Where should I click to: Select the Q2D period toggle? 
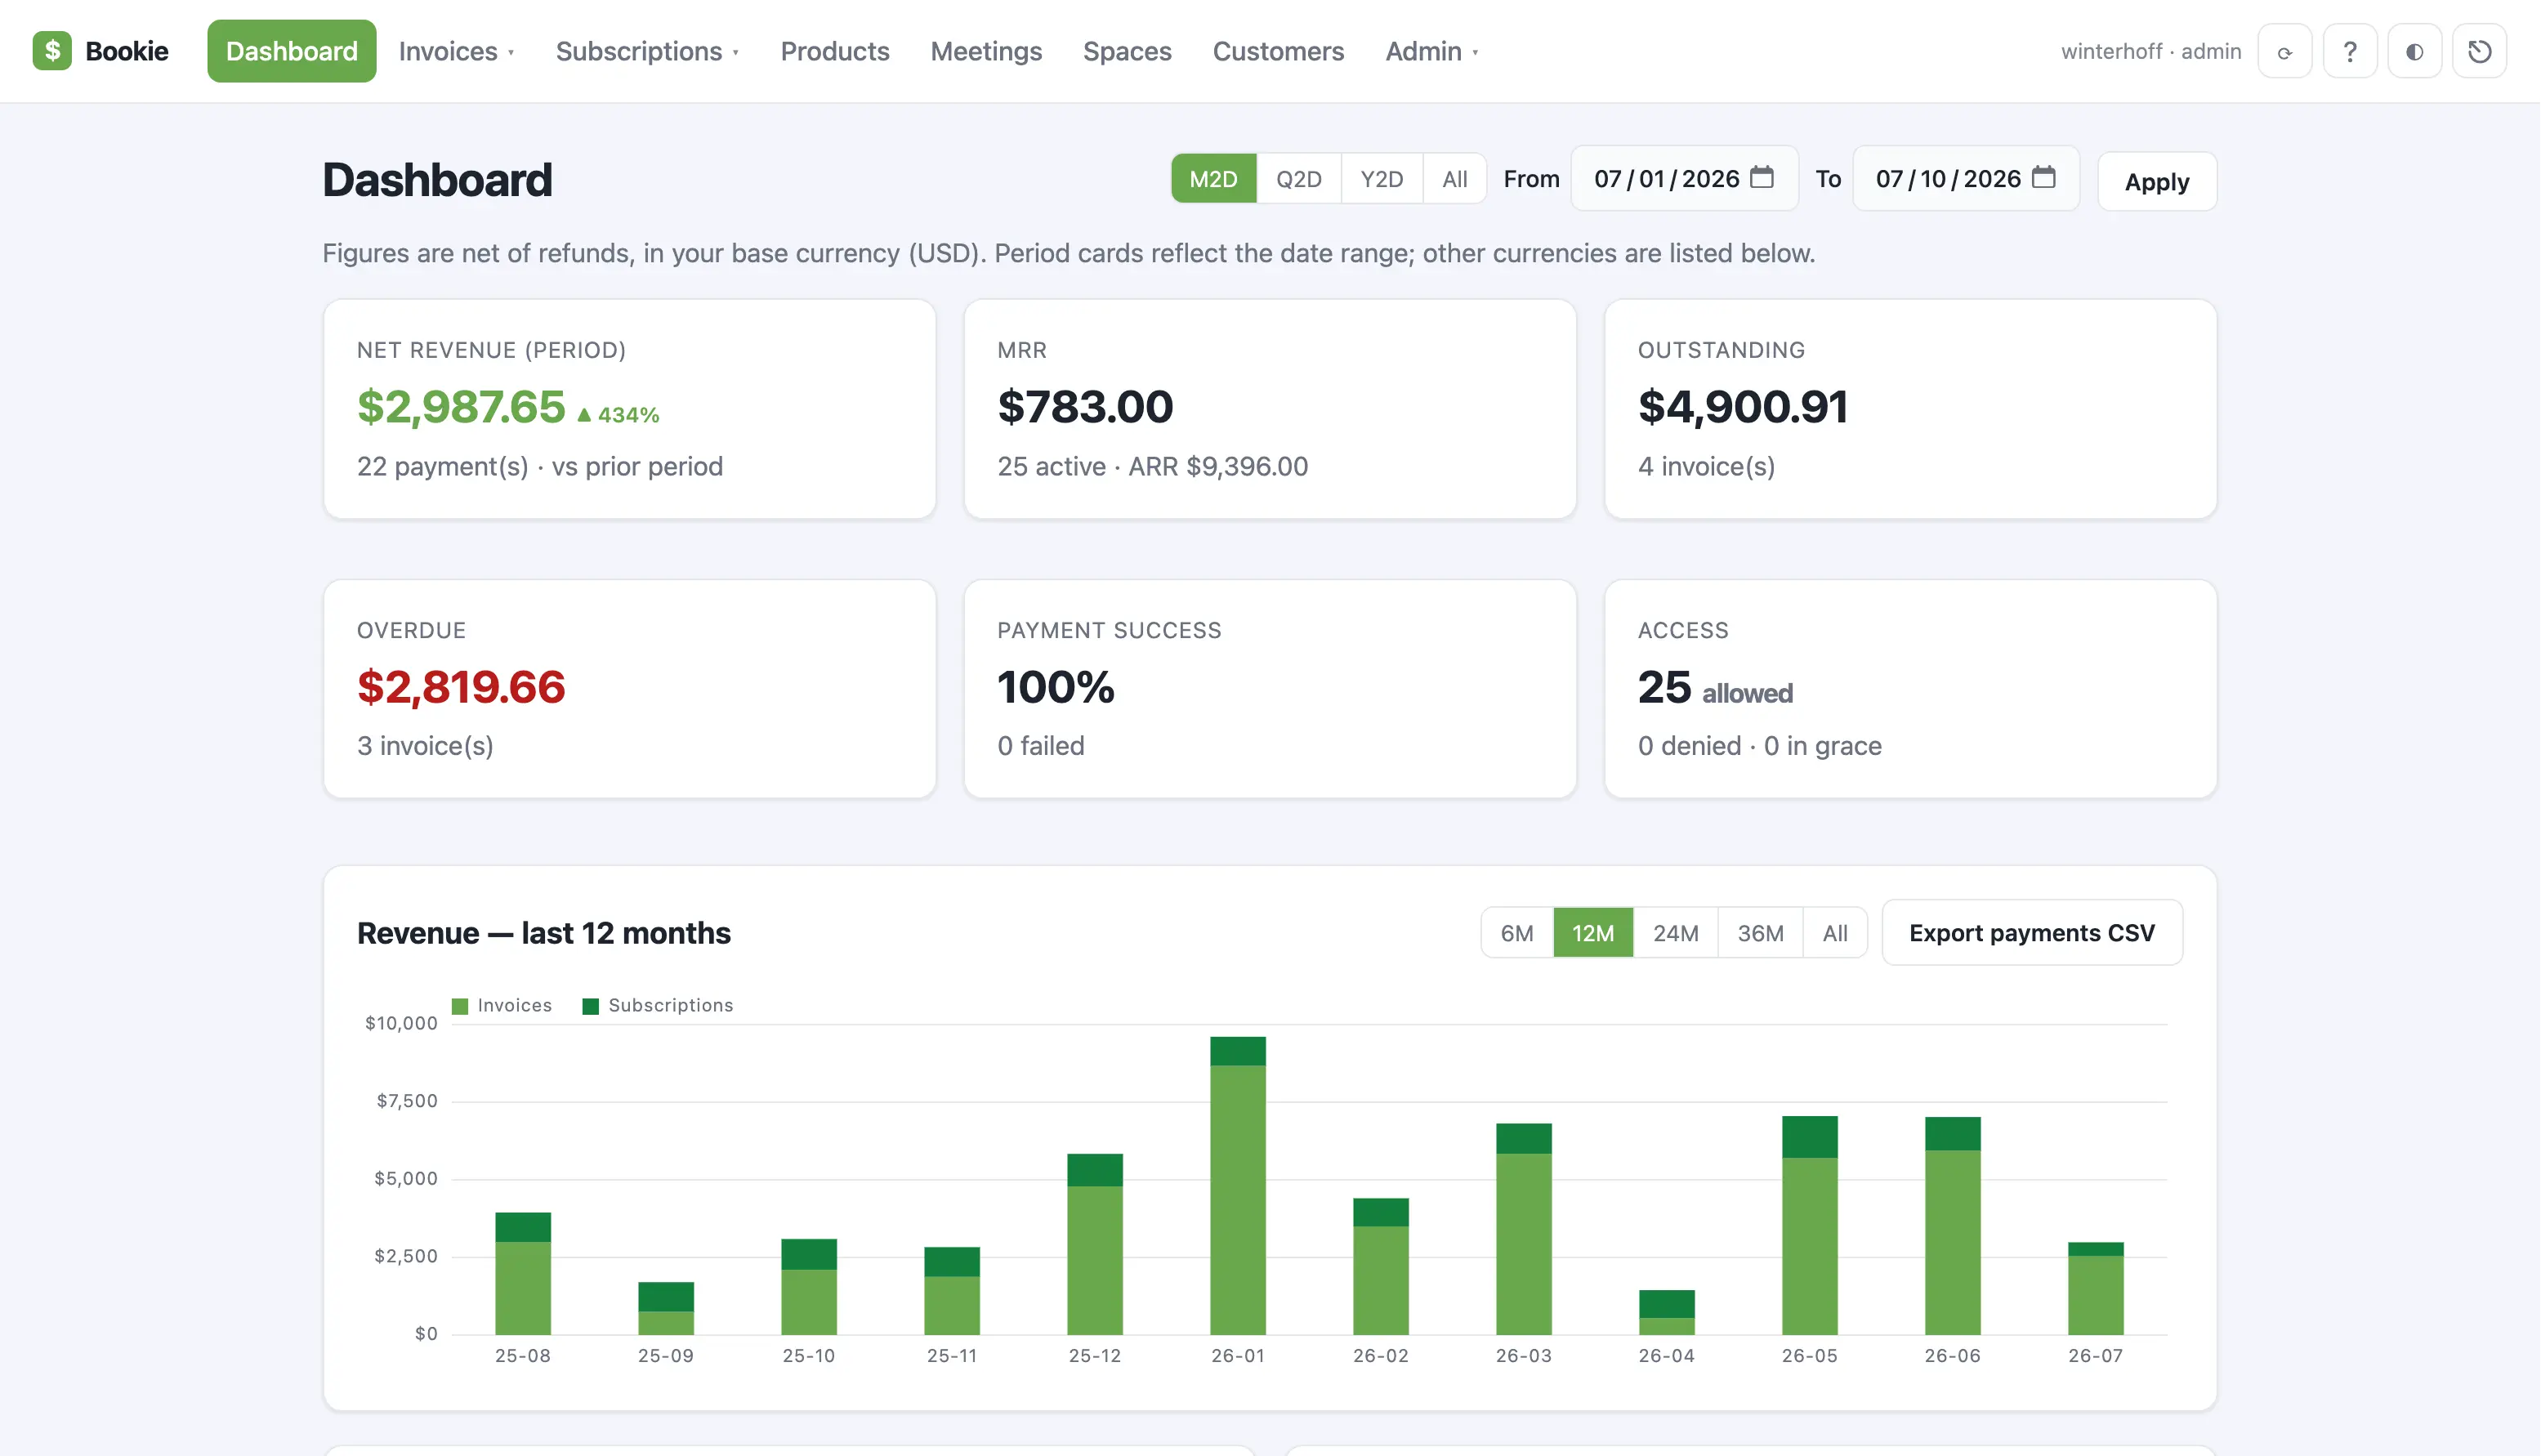coord(1299,179)
